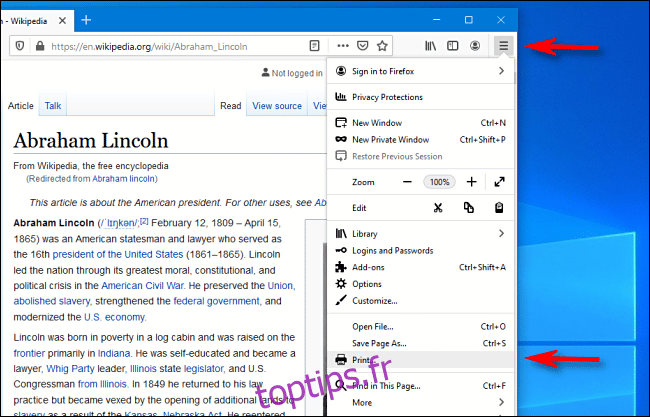The height and width of the screenshot is (417, 650).
Task: Open the 'frontier' link
Action: click(x=29, y=353)
